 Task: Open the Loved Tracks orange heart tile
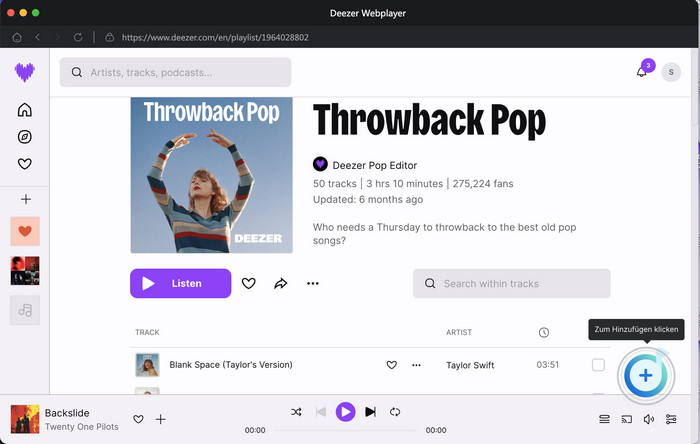point(25,231)
